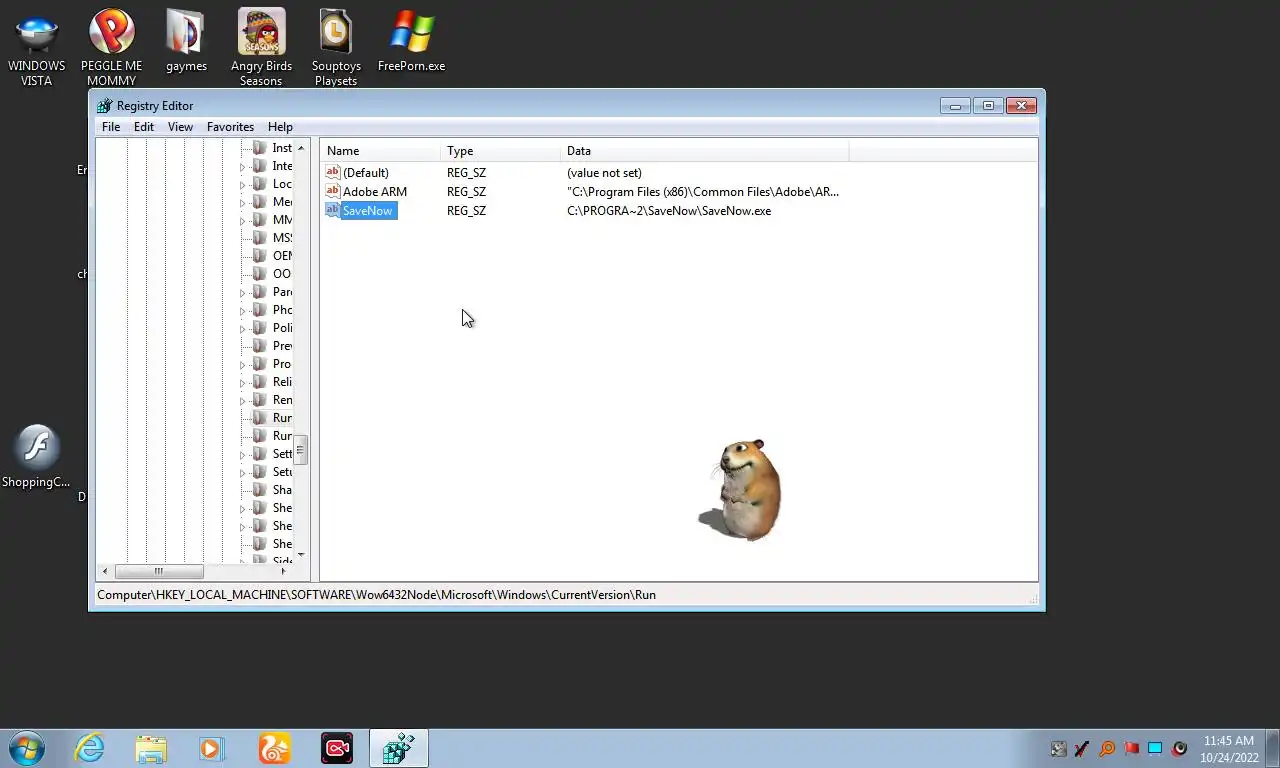Expand the Poli registry key

[x=242, y=329]
